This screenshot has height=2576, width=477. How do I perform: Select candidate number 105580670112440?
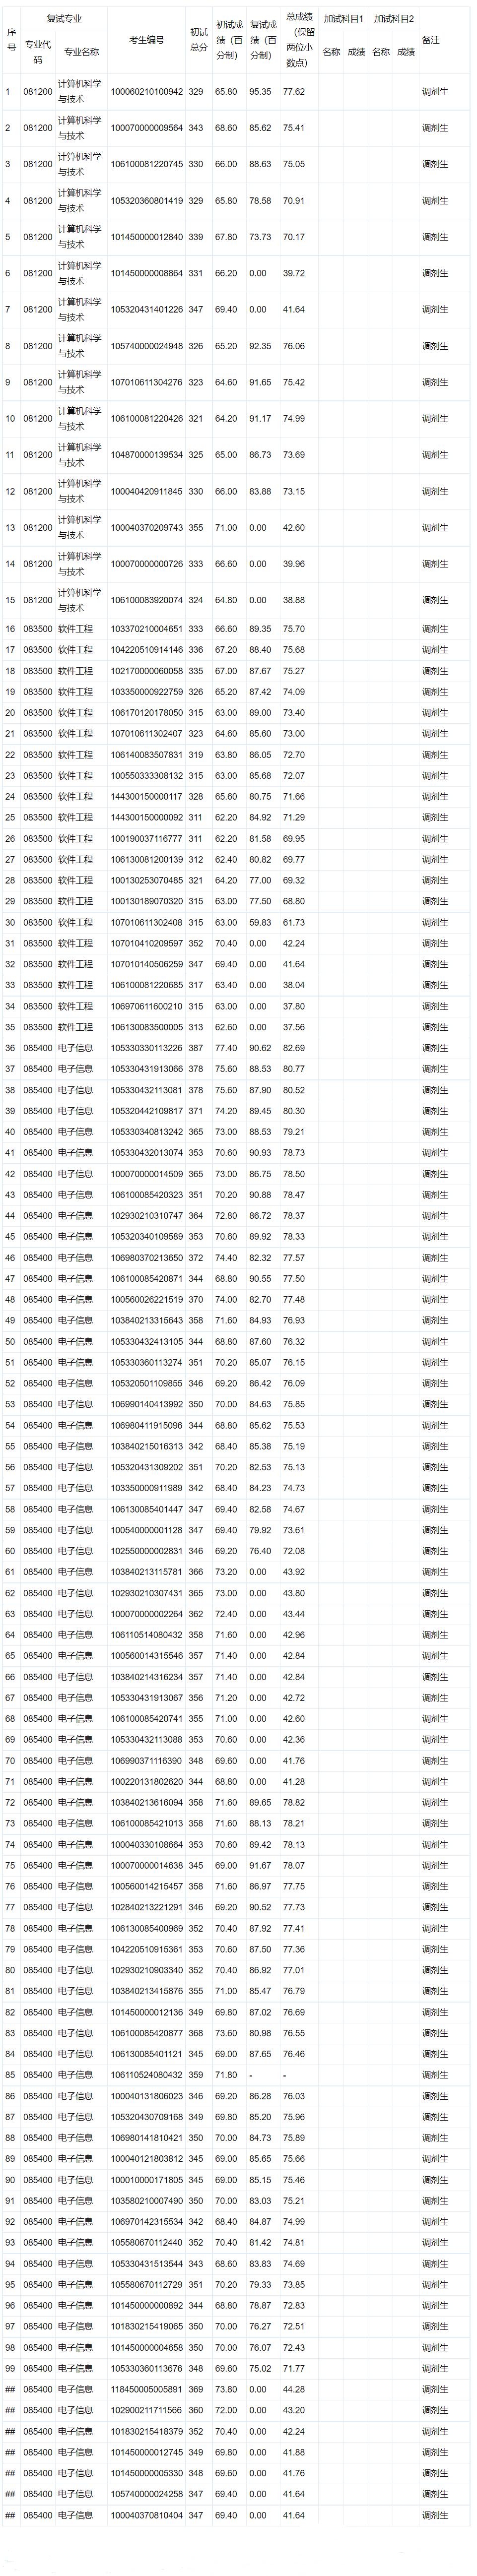click(x=146, y=2243)
